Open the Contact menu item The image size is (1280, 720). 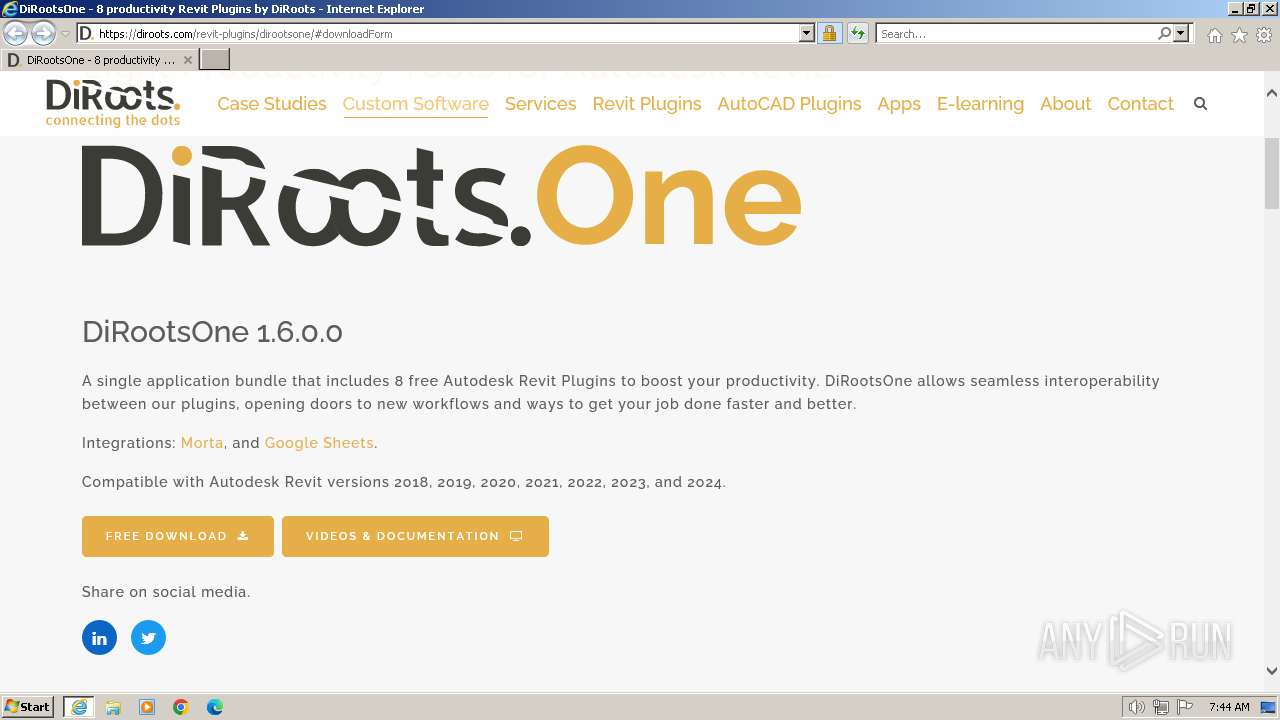coord(1140,104)
